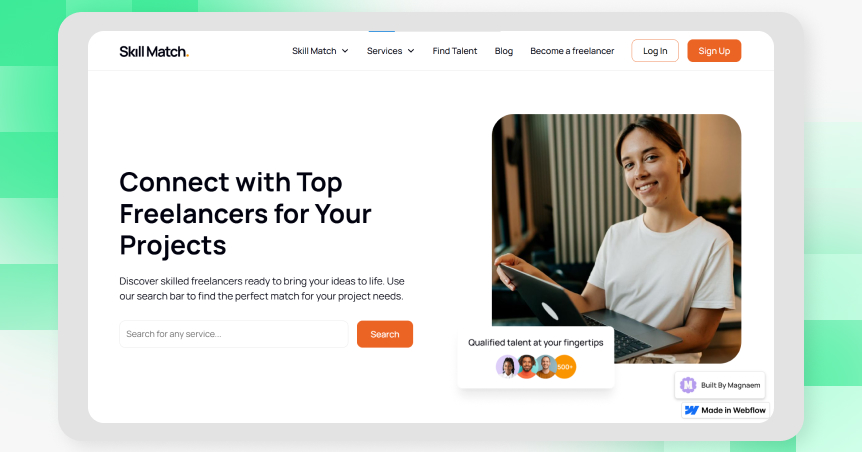Screen dimensions: 862x452
Task: Go to Find Talent page
Action: click(455, 51)
